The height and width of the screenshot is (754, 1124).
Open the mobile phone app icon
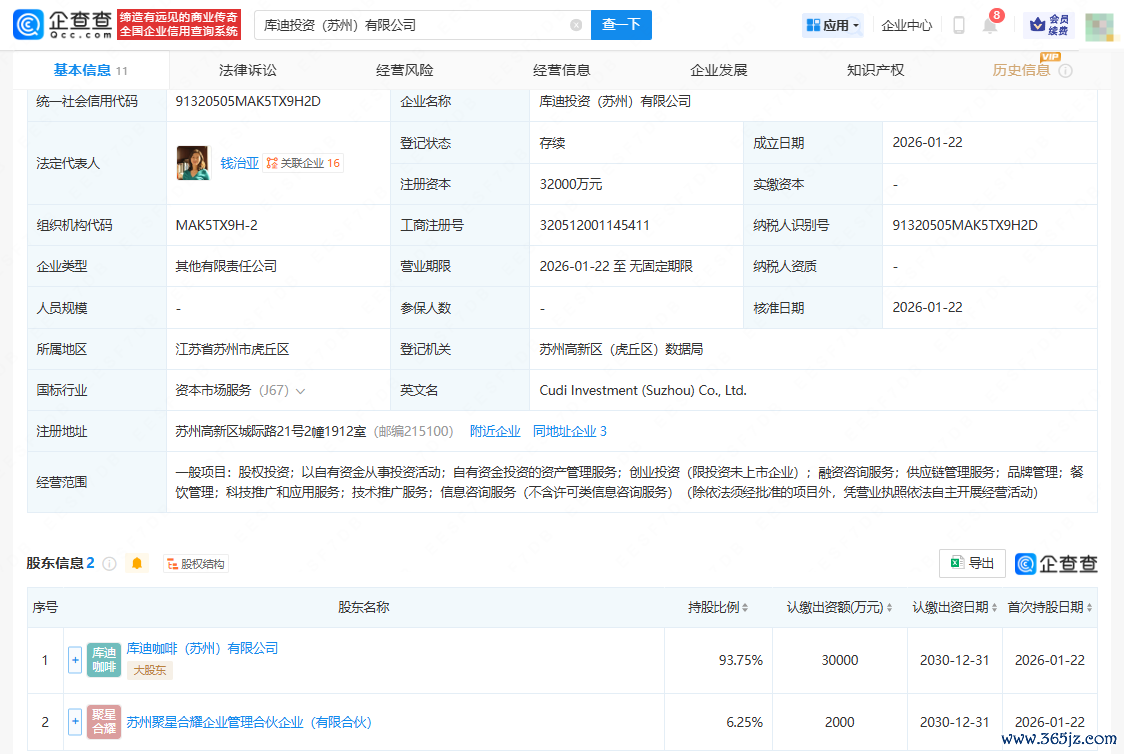(x=958, y=25)
